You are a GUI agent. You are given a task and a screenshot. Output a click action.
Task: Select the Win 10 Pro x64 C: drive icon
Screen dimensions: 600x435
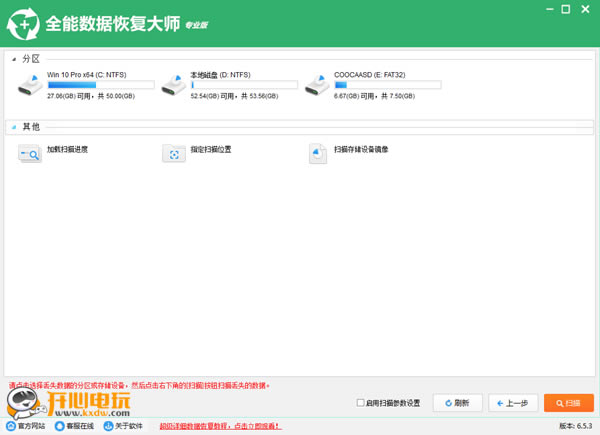tap(31, 86)
